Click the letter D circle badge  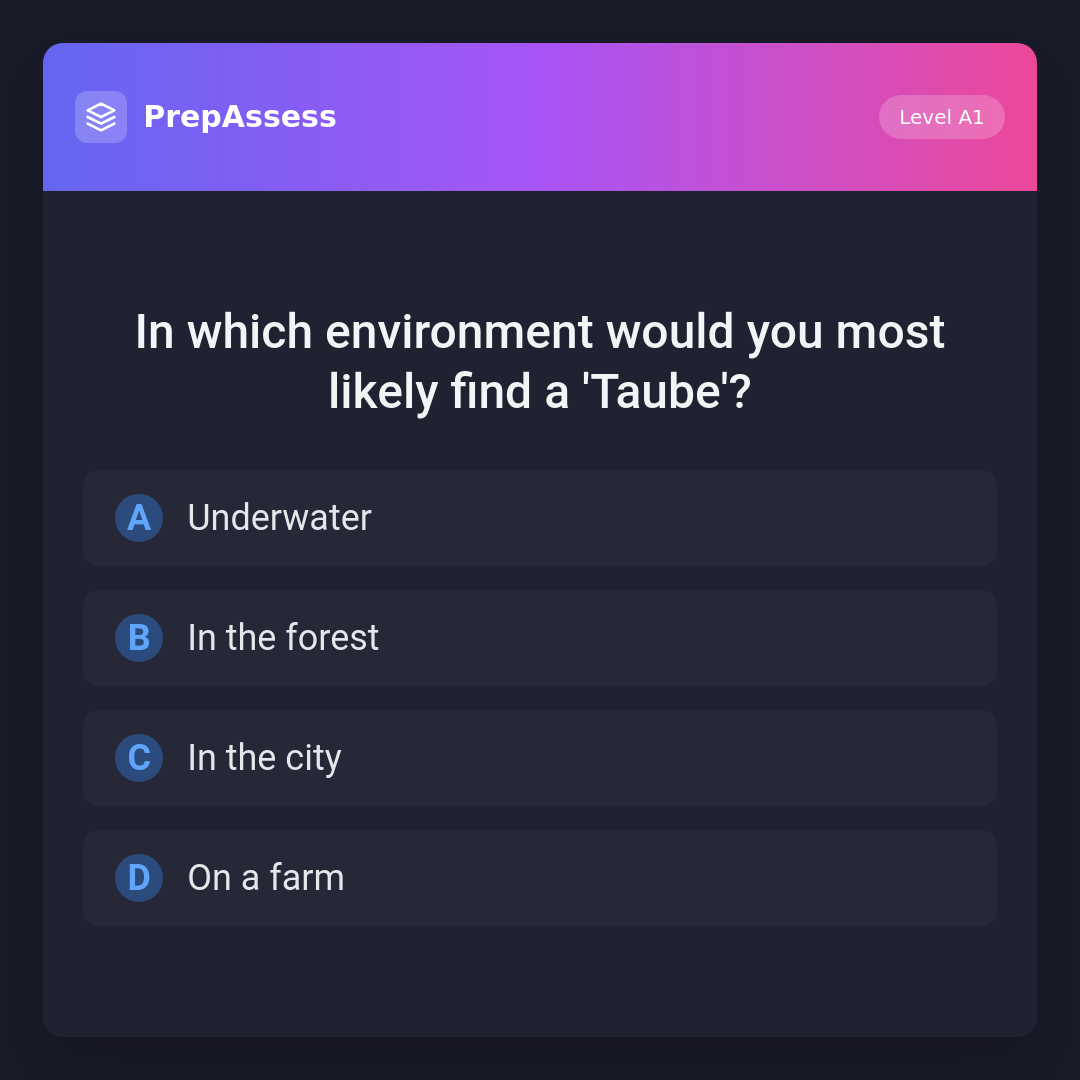pyautogui.click(x=139, y=878)
